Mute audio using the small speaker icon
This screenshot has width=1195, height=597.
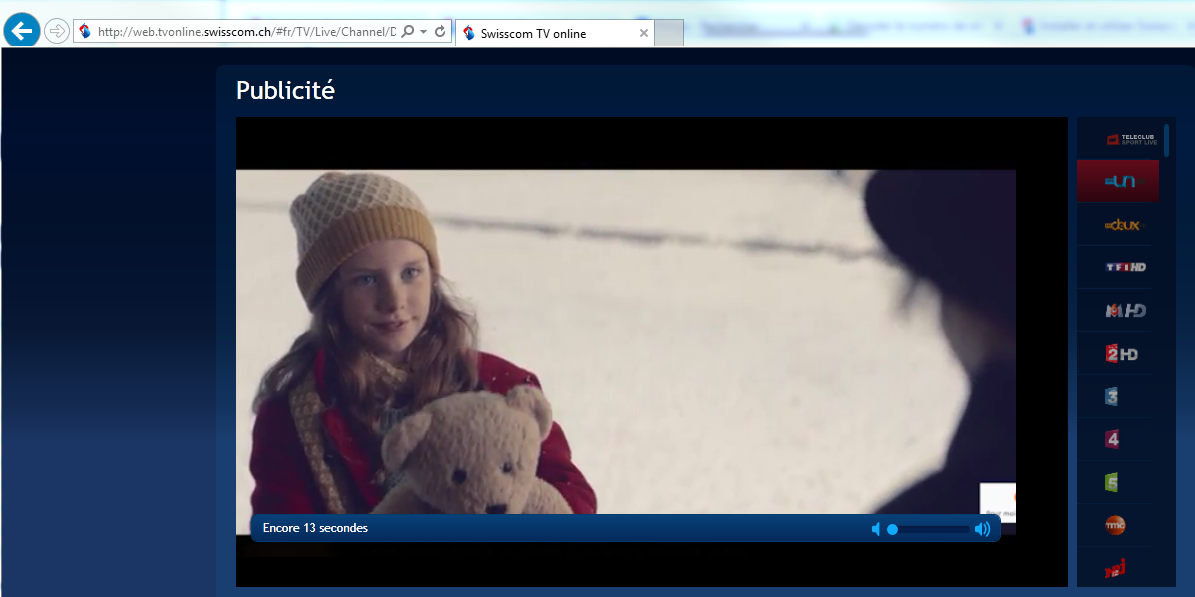[x=876, y=529]
